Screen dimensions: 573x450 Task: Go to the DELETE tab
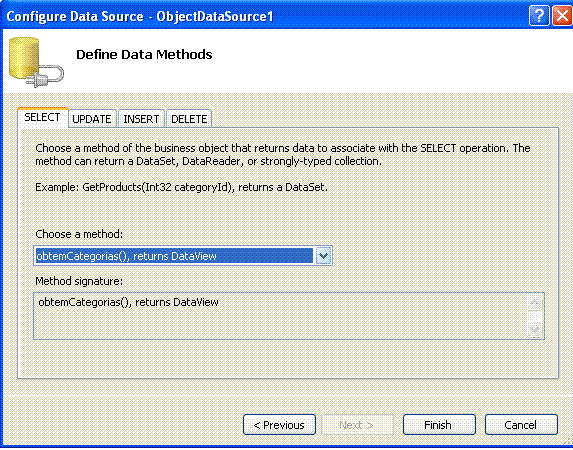coord(189,119)
